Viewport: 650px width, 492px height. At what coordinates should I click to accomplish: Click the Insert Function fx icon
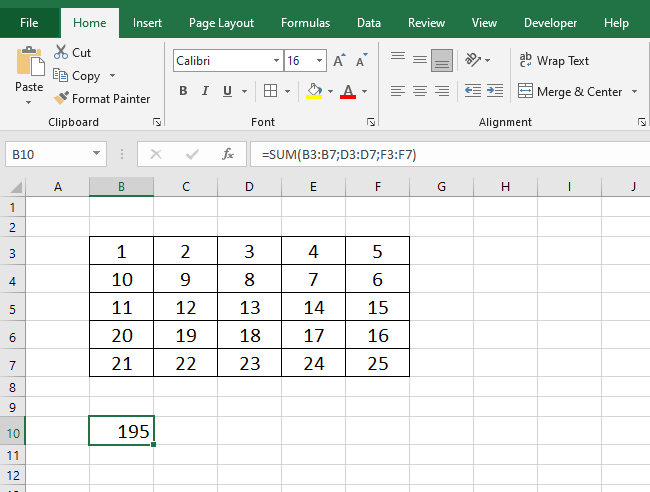click(228, 154)
